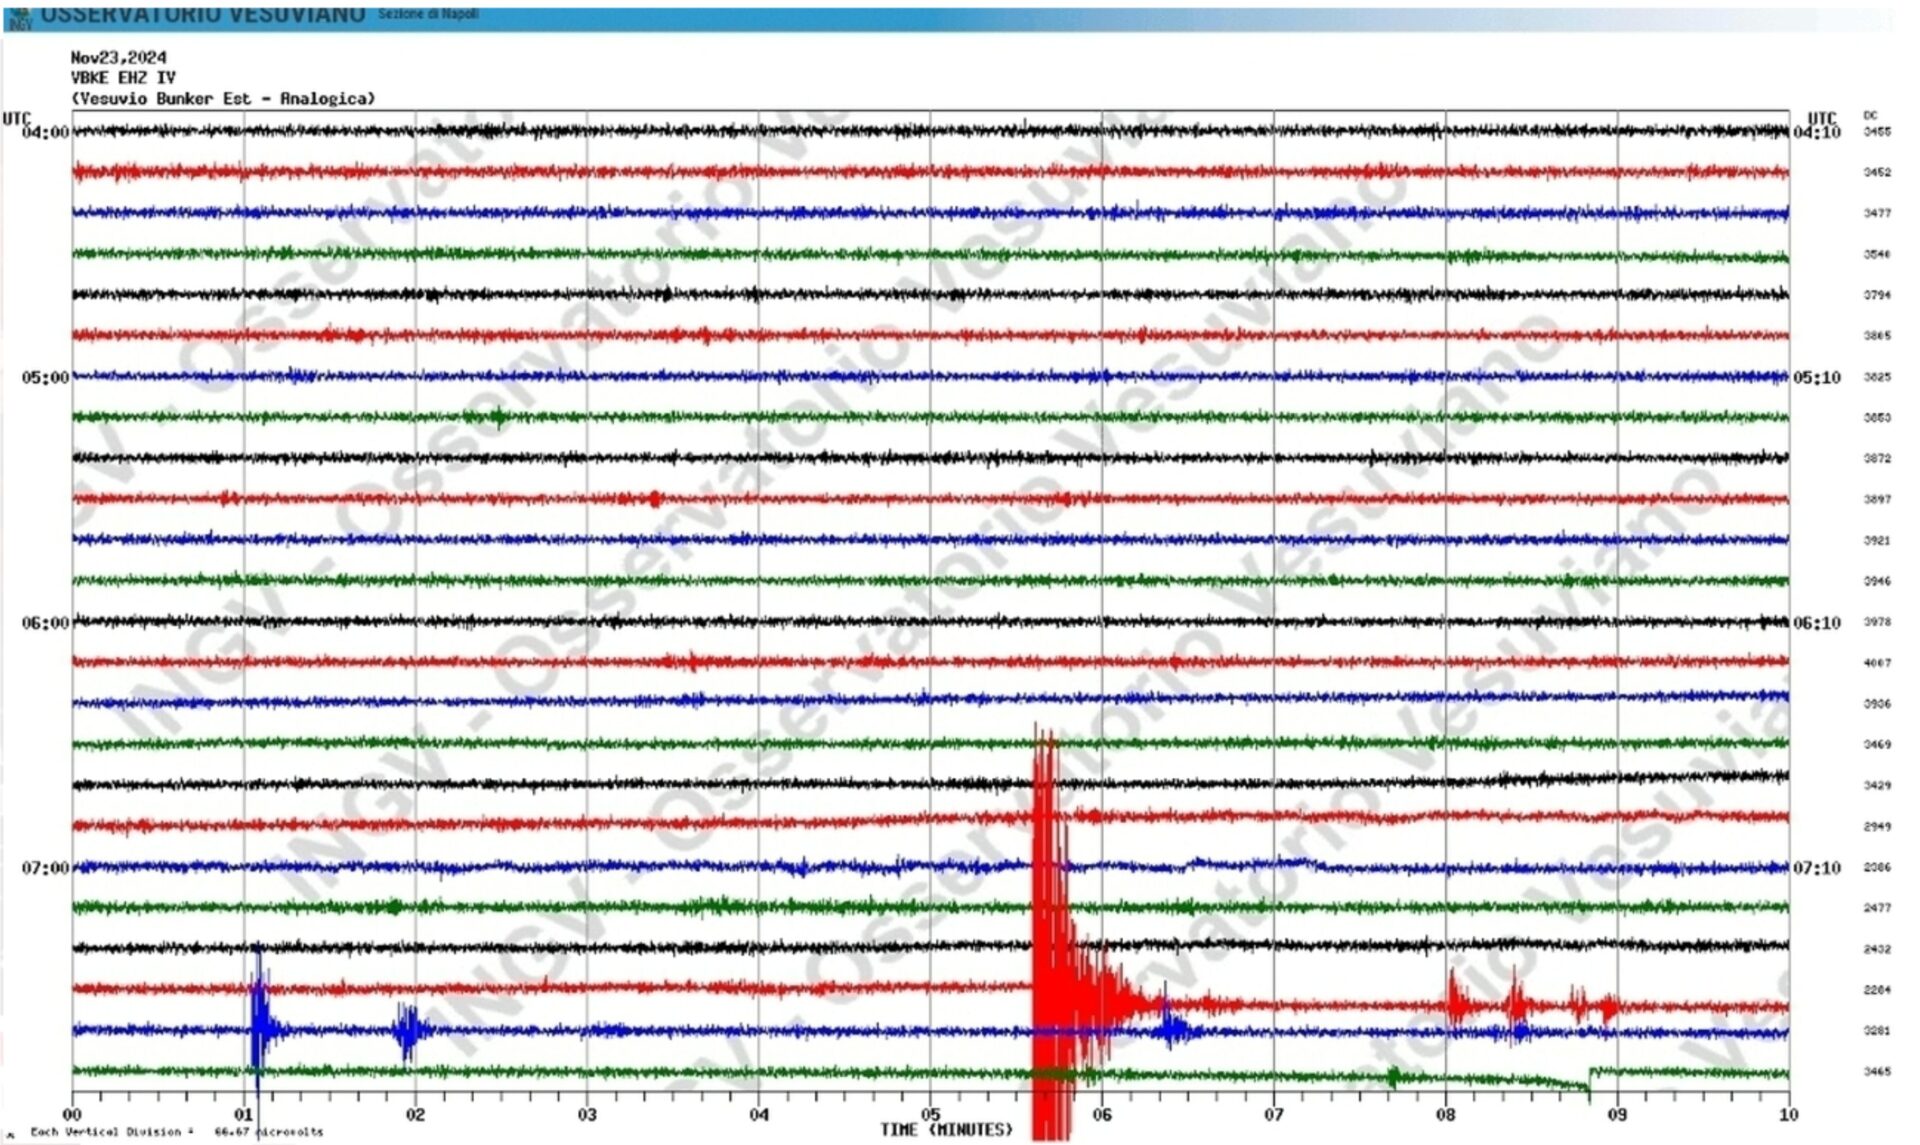Click the green trace step drop before minute 09
This screenshot has height=1145, width=1920.
[1589, 1085]
